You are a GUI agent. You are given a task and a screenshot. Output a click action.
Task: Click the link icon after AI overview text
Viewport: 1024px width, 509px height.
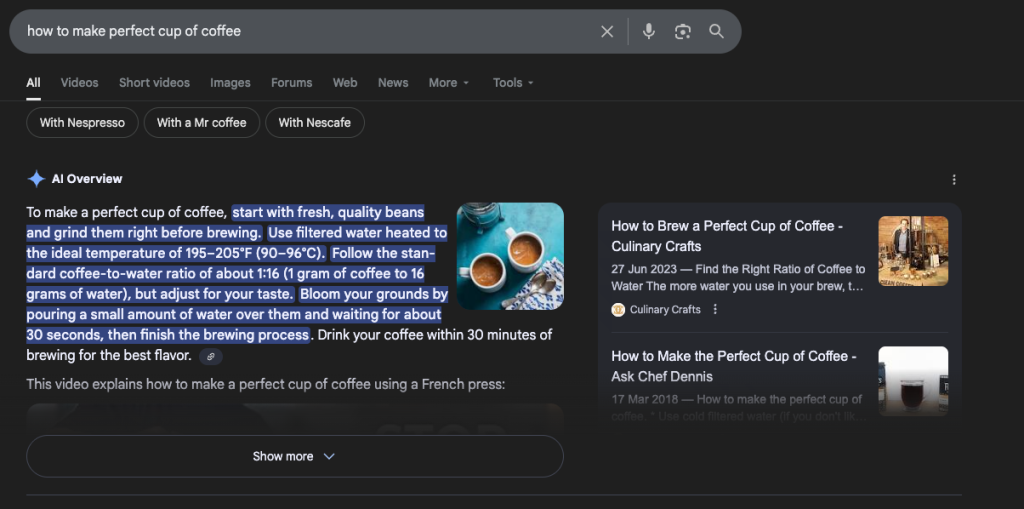coord(210,356)
